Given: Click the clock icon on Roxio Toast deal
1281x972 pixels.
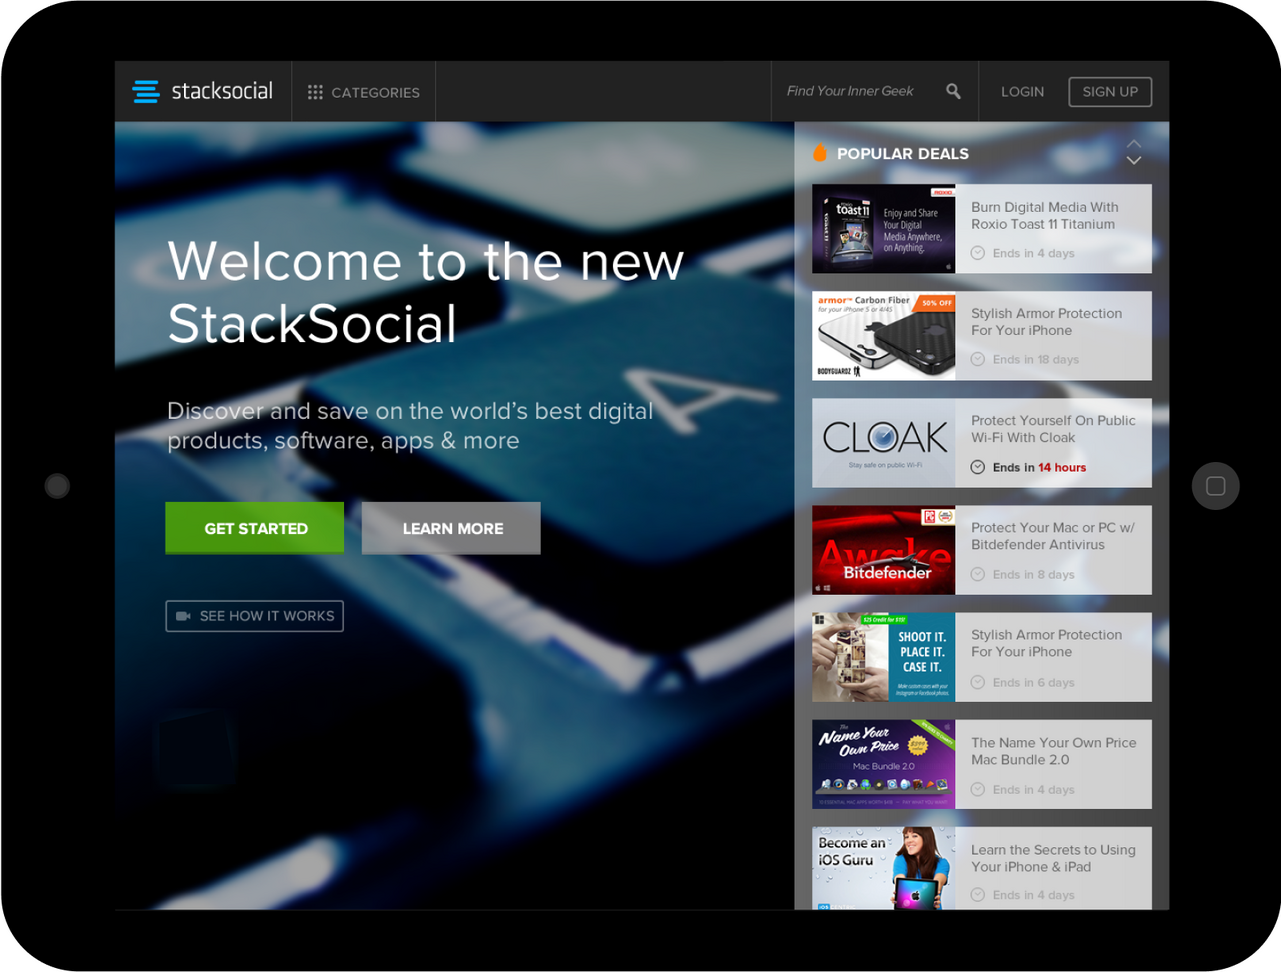Looking at the screenshot, I should (x=978, y=253).
